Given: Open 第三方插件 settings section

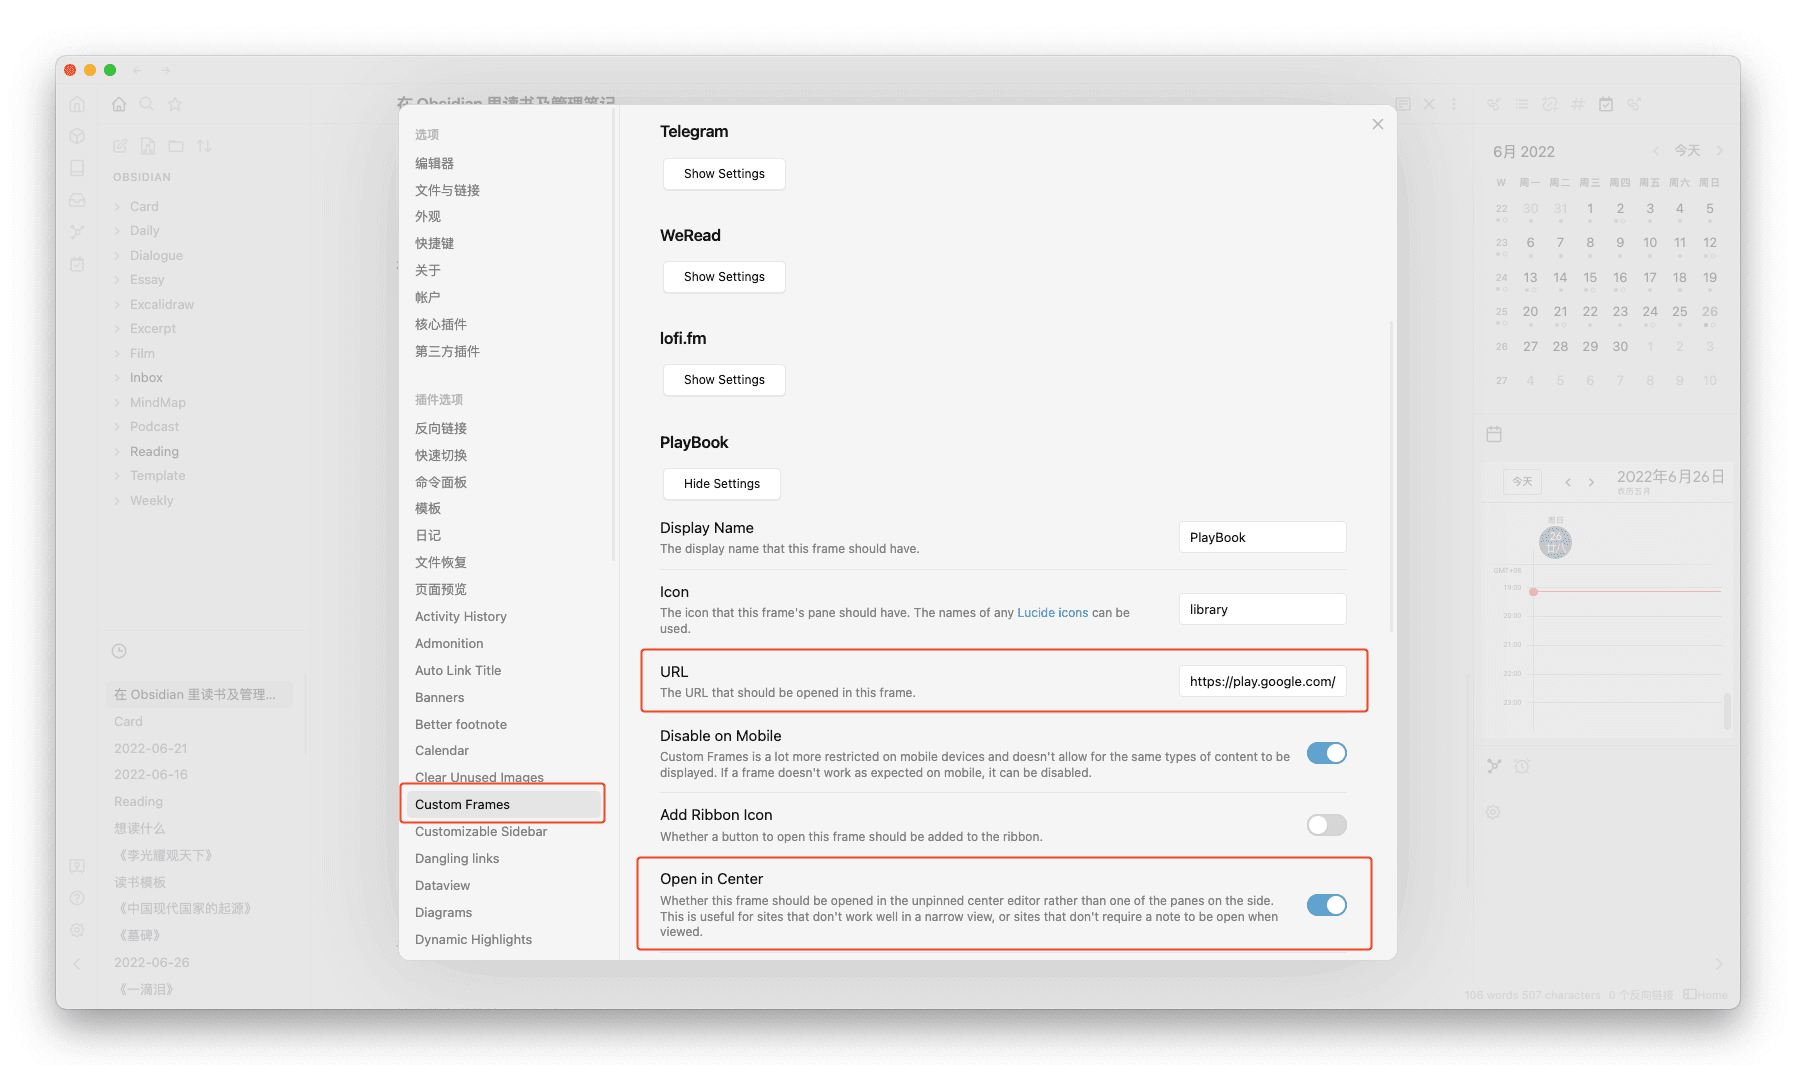Looking at the screenshot, I should (x=447, y=351).
